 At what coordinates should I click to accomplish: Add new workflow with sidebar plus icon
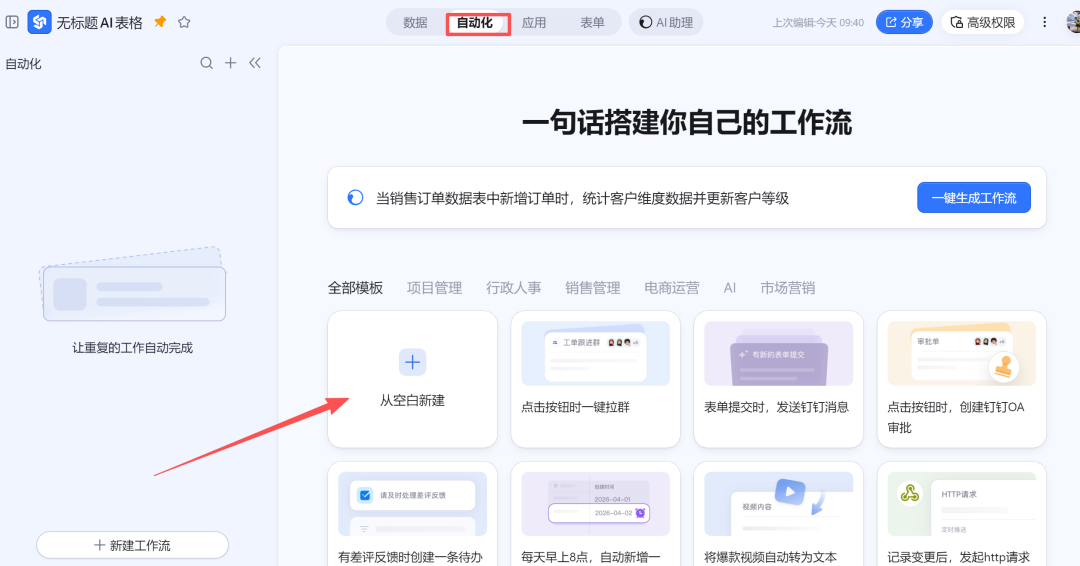click(x=231, y=63)
